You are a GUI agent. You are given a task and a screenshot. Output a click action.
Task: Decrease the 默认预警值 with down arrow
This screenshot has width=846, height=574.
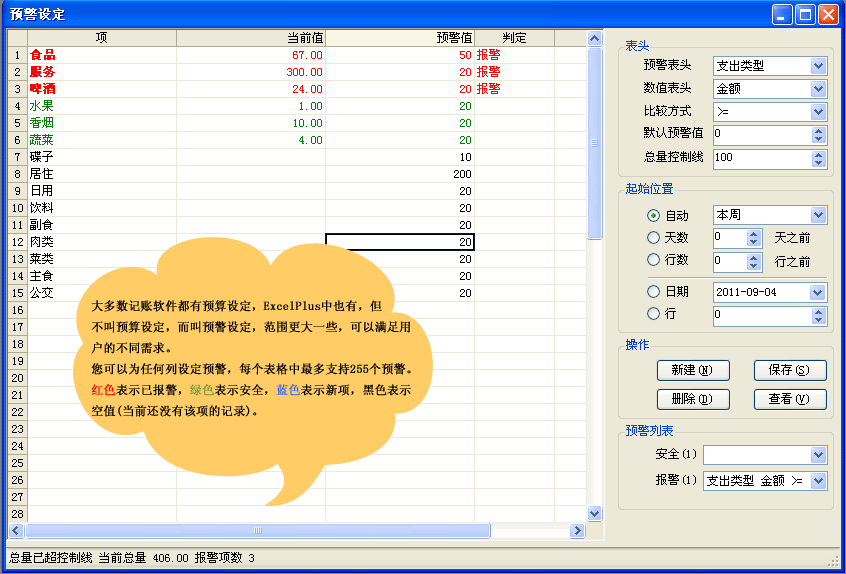point(818,139)
